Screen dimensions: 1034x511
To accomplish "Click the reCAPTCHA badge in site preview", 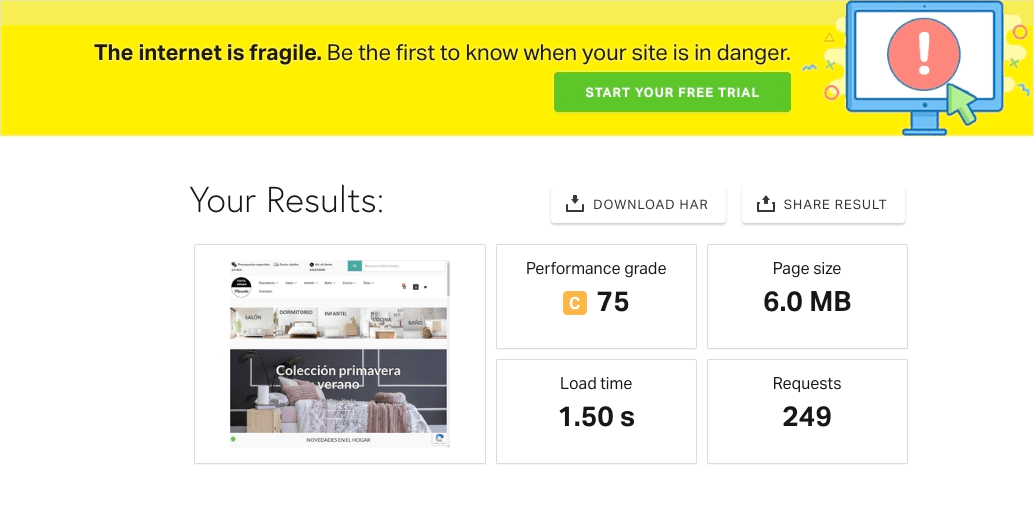I will click(440, 439).
